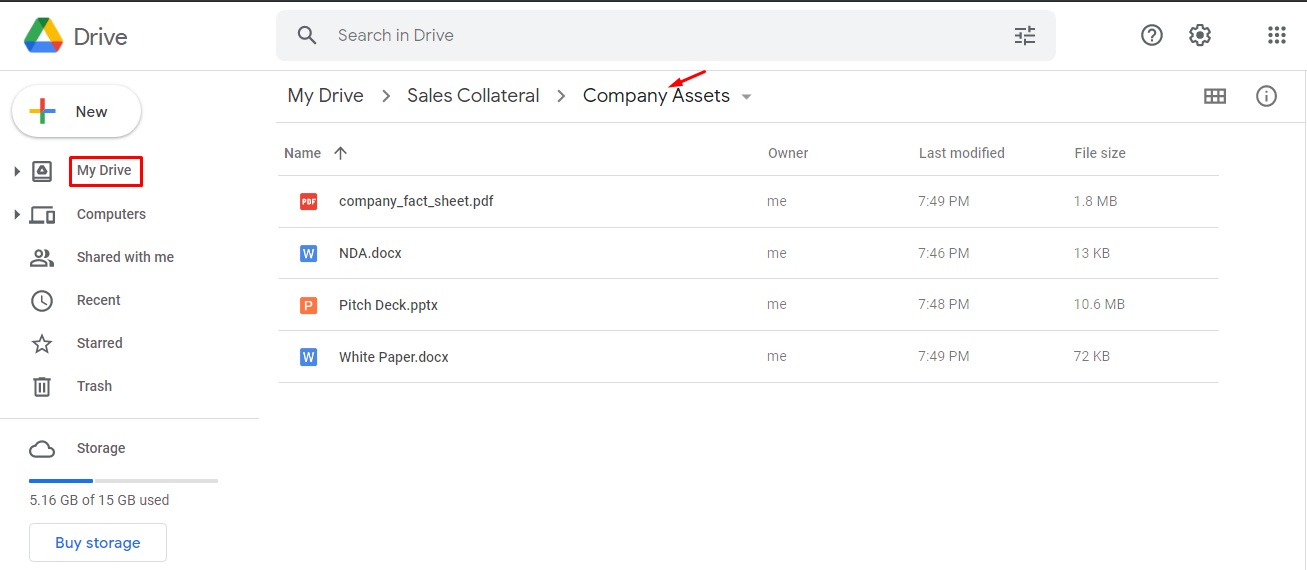Open the Company Assets folder dropdown

pos(746,97)
